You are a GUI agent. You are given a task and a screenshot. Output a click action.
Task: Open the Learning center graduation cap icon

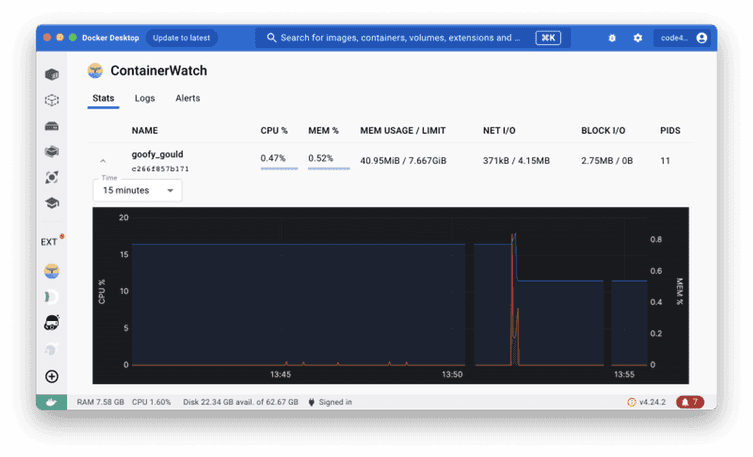coord(52,203)
